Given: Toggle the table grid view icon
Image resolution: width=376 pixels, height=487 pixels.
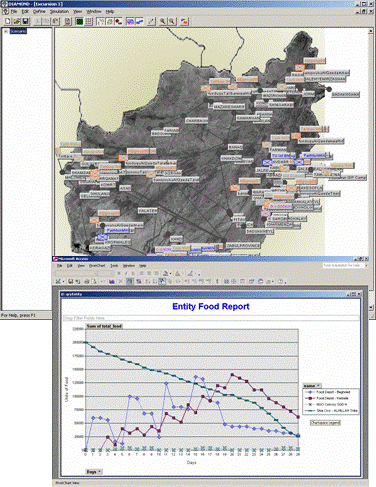Looking at the screenshot, I should coord(89,21).
